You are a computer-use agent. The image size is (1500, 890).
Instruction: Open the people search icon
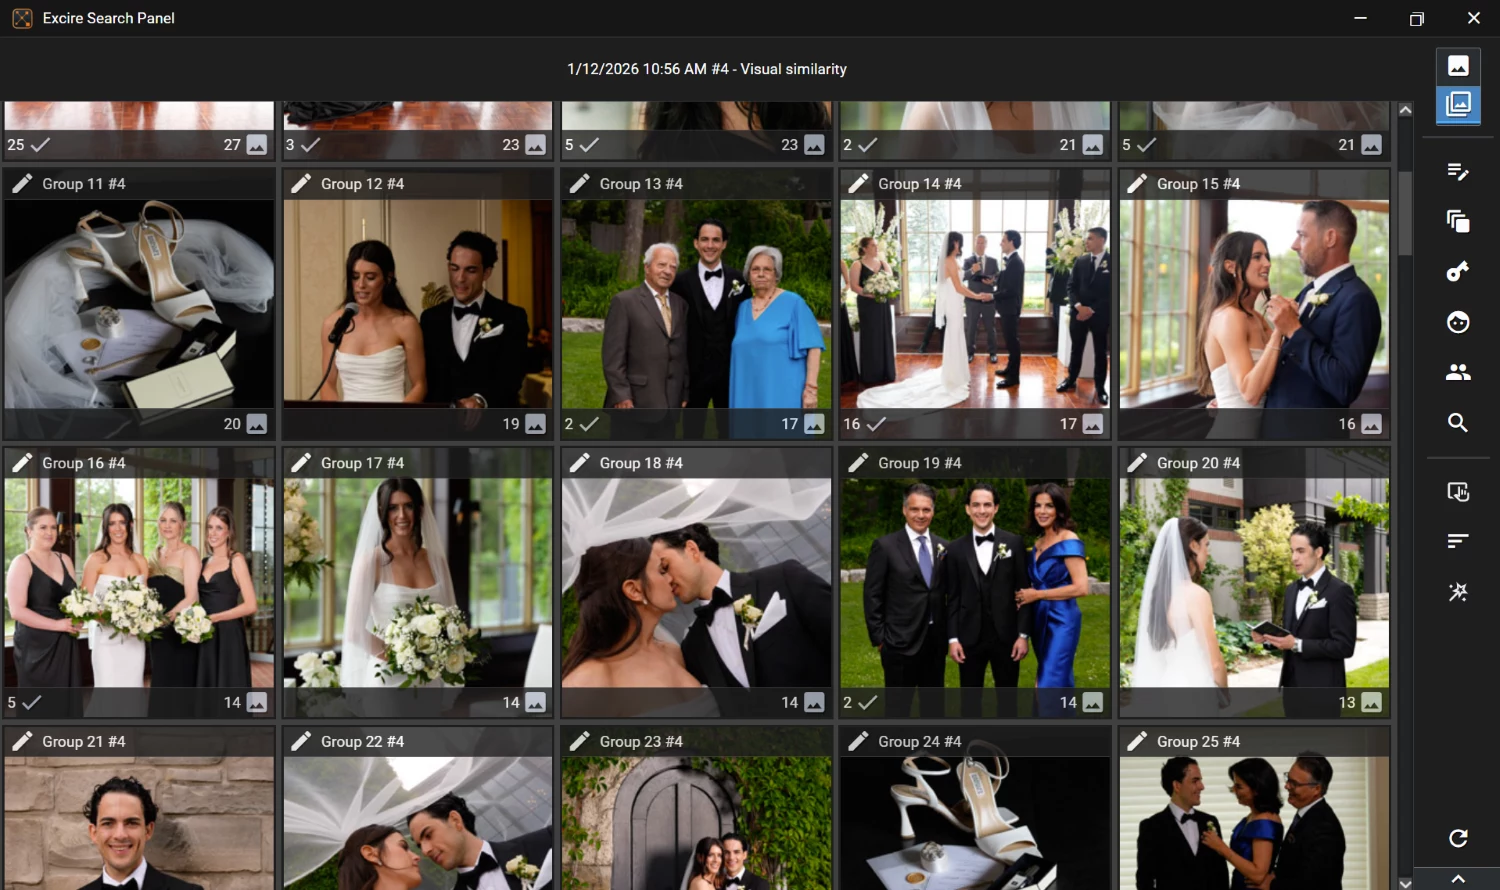tap(1458, 372)
